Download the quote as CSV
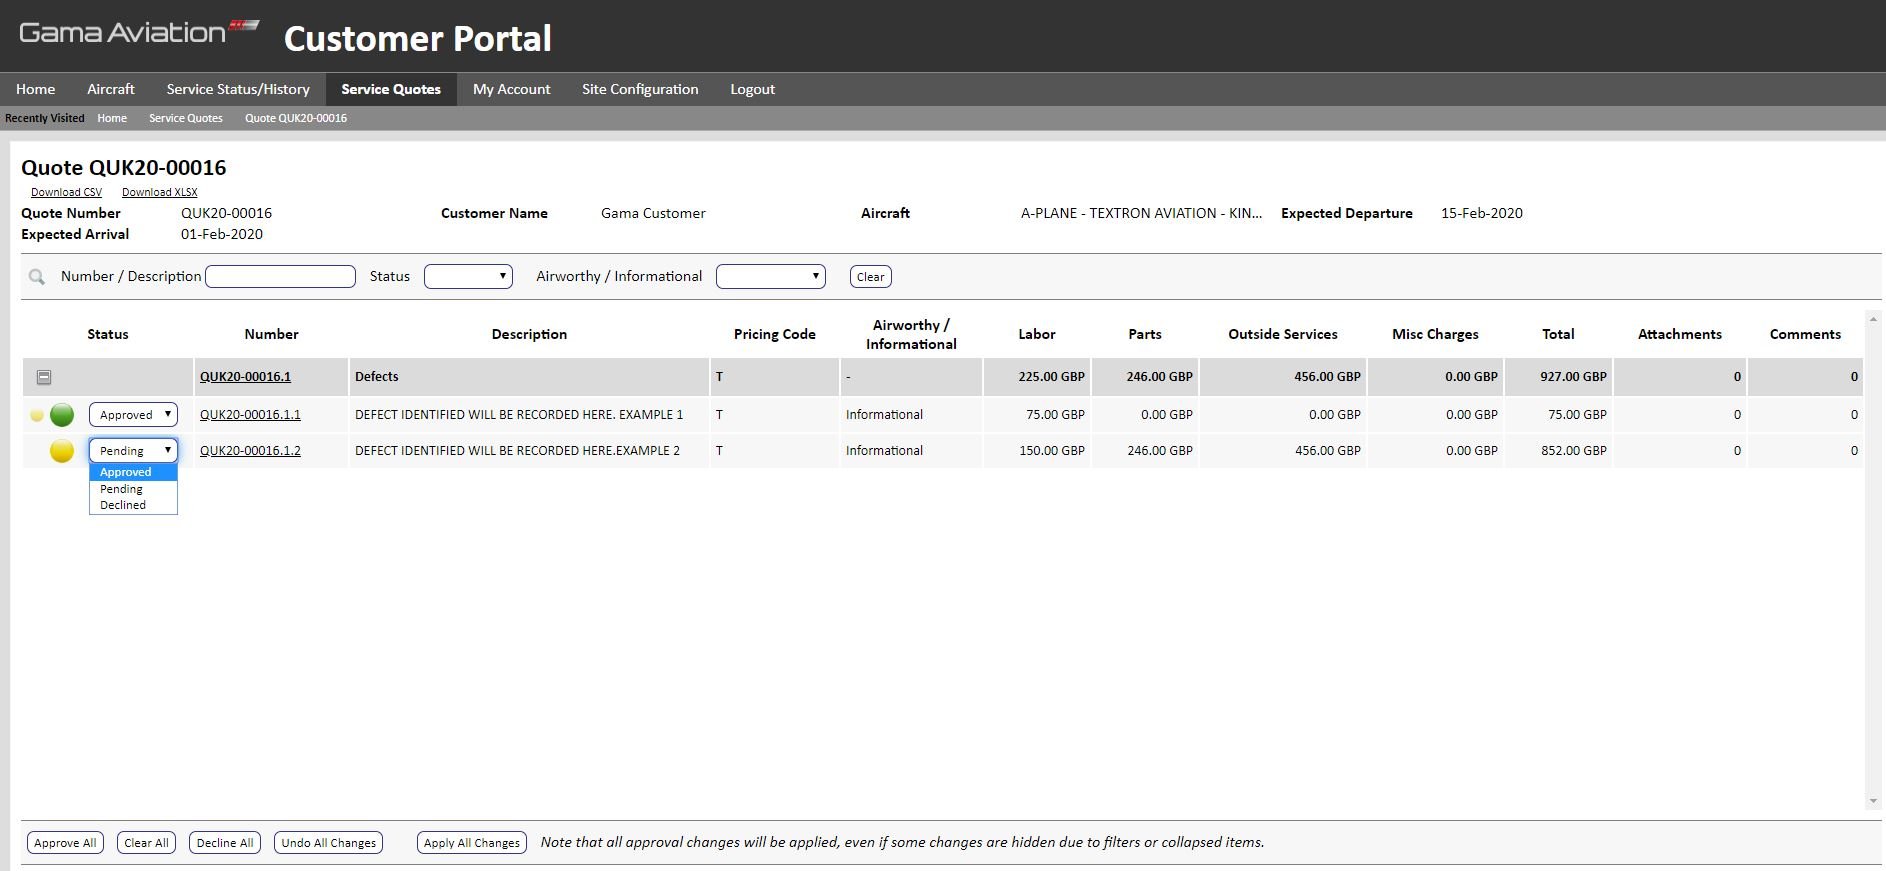This screenshot has width=1886, height=871. pyautogui.click(x=66, y=192)
